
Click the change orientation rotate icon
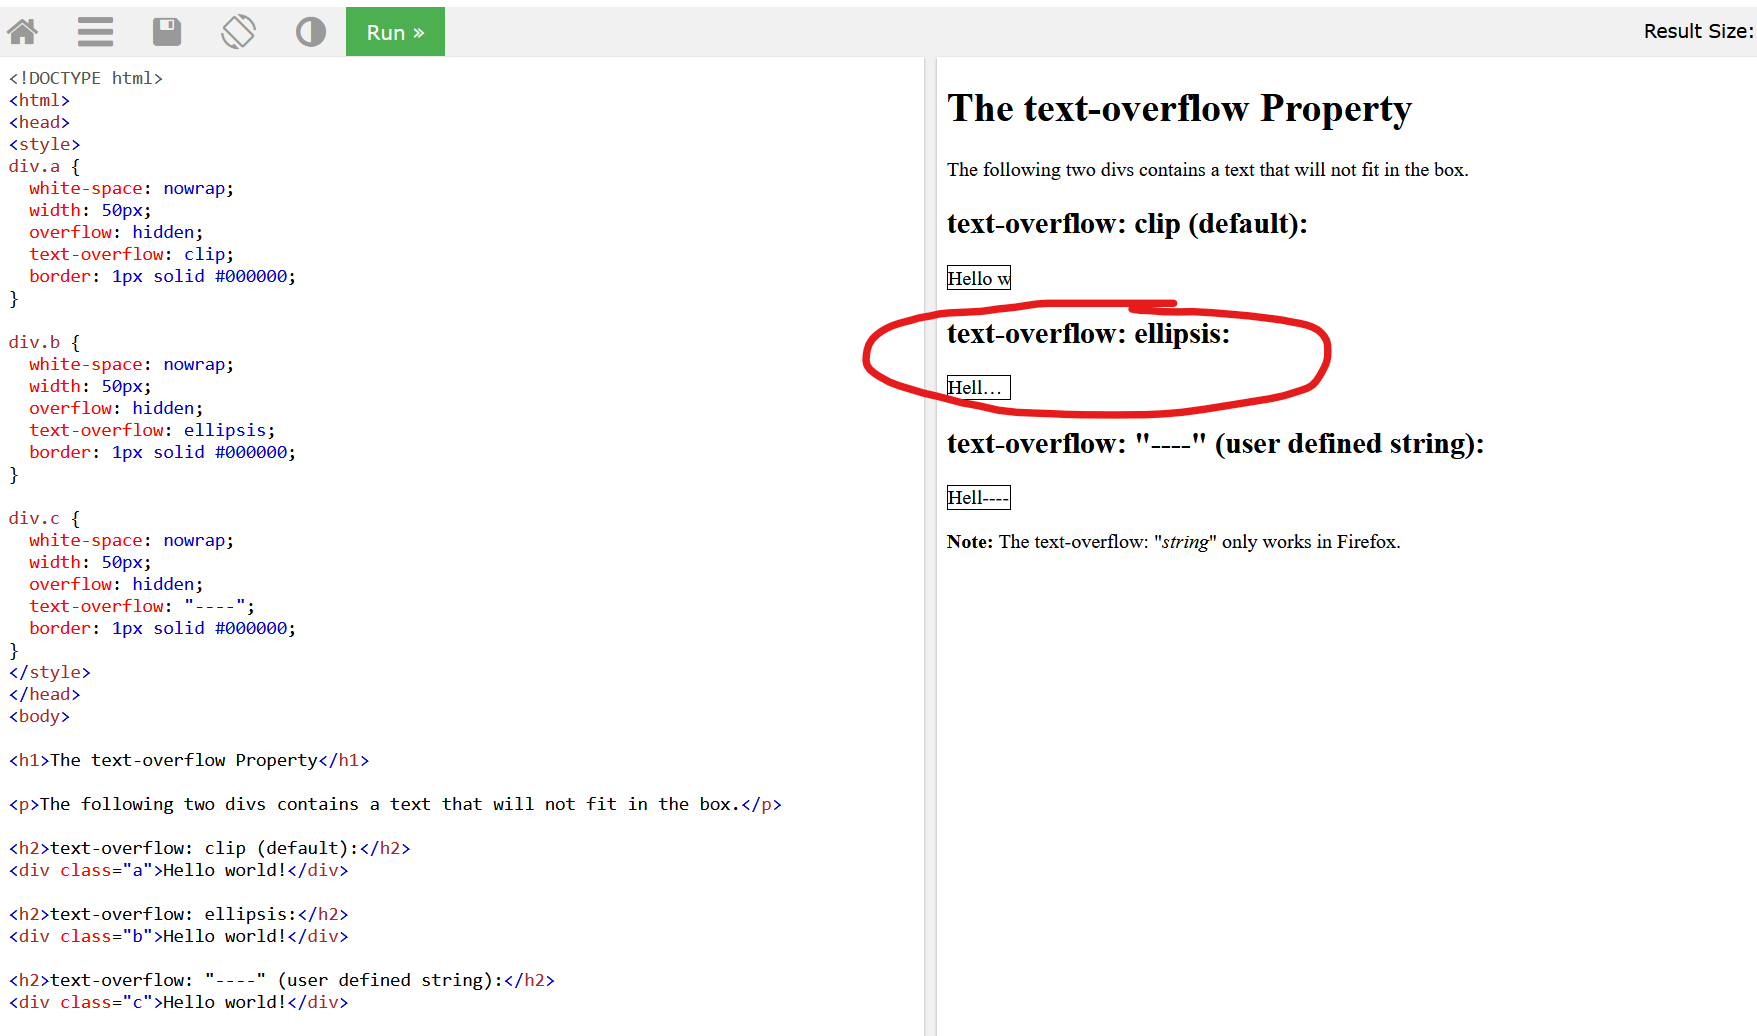238,32
